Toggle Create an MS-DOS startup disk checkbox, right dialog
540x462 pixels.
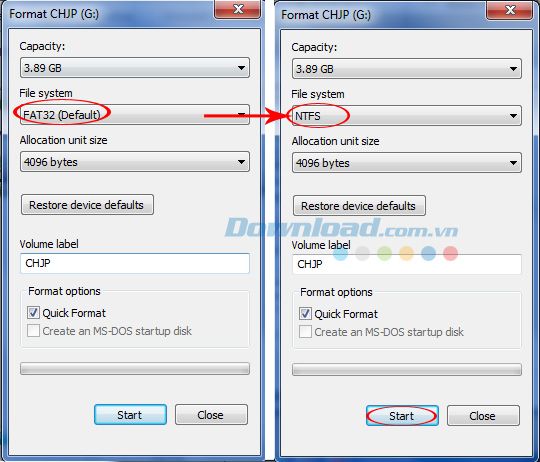pyautogui.click(x=305, y=332)
